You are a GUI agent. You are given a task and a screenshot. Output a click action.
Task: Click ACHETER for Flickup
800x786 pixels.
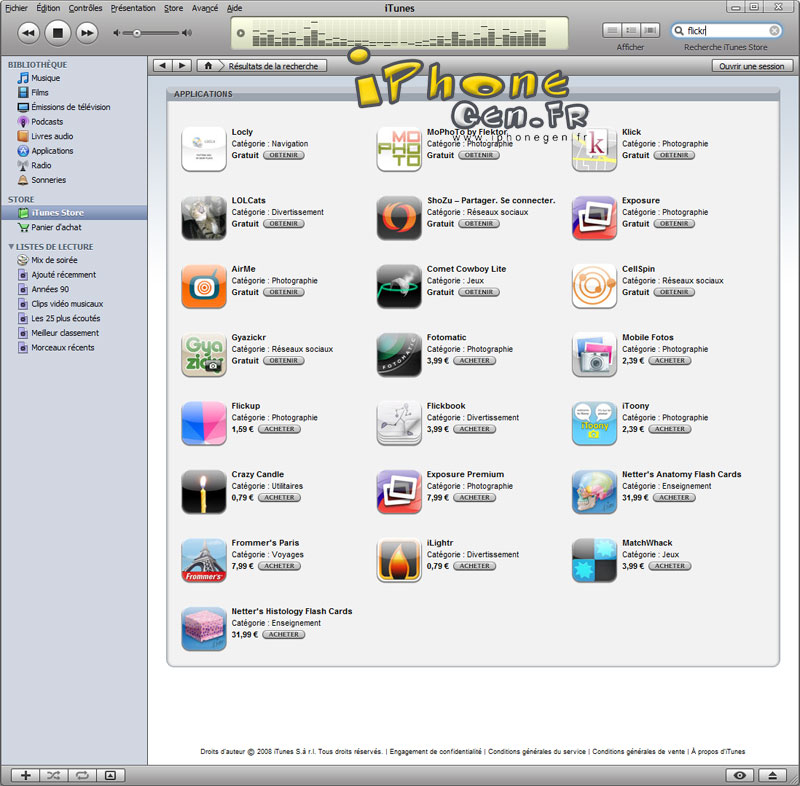279,429
